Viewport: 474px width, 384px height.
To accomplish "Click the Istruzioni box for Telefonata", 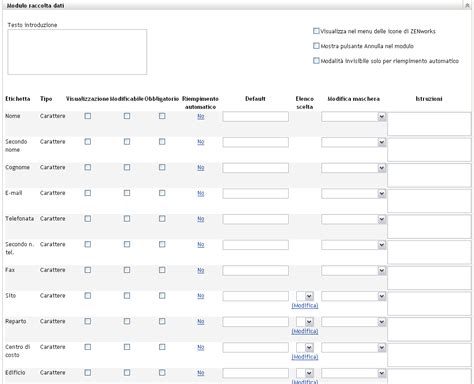I will pos(429,227).
